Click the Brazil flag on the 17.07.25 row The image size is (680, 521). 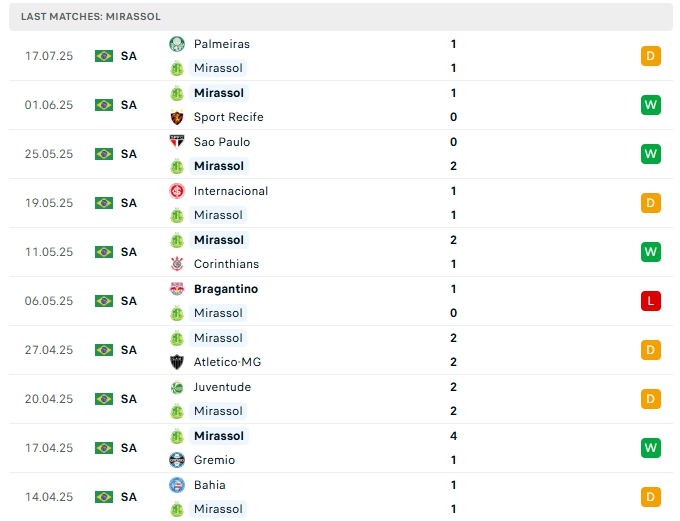pos(104,56)
